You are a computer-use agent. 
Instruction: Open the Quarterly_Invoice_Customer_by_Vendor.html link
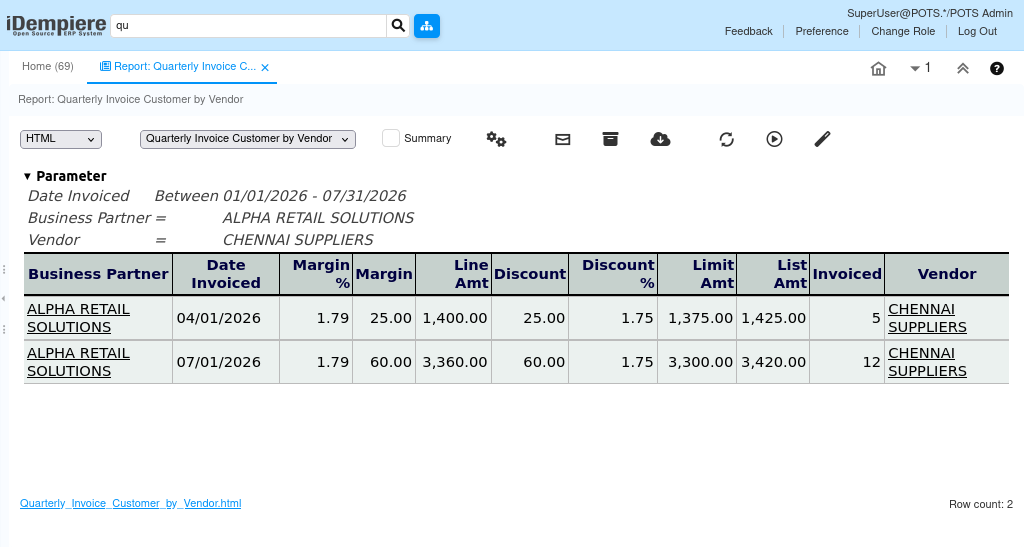131,503
